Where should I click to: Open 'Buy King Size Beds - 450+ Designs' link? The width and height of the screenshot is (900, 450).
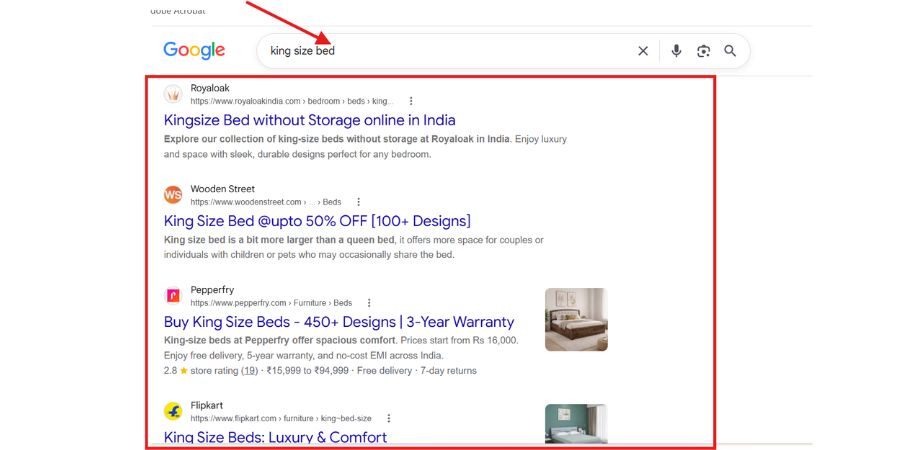point(339,321)
